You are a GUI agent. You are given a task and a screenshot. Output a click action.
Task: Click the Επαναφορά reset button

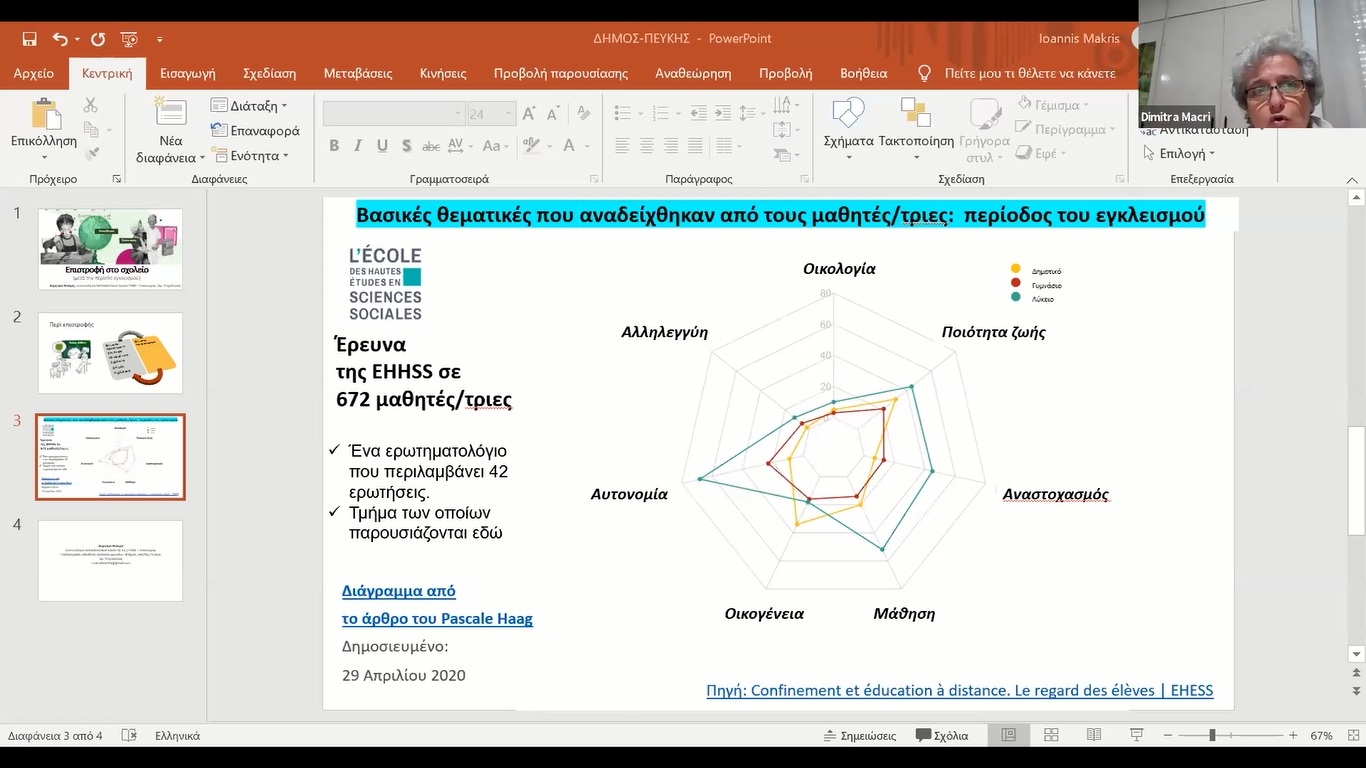255,130
